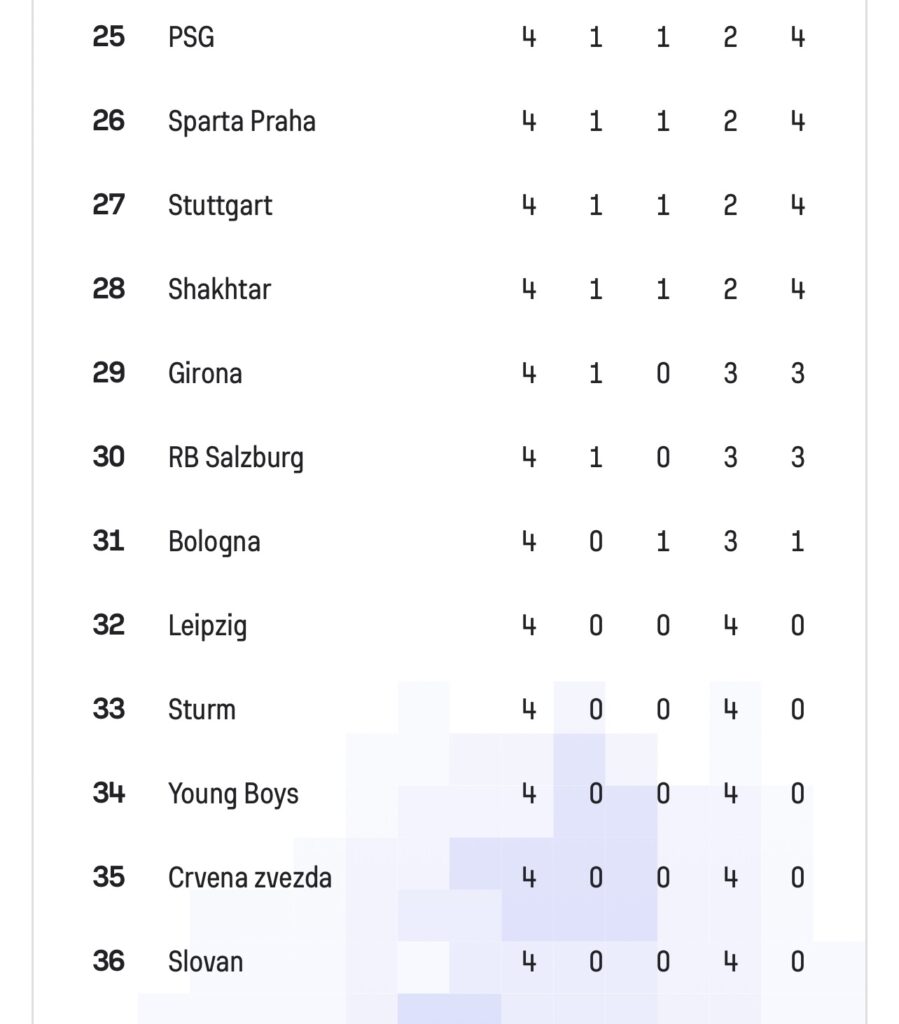Select Leipzig row in standings
This screenshot has height=1024, width=899.
click(449, 626)
